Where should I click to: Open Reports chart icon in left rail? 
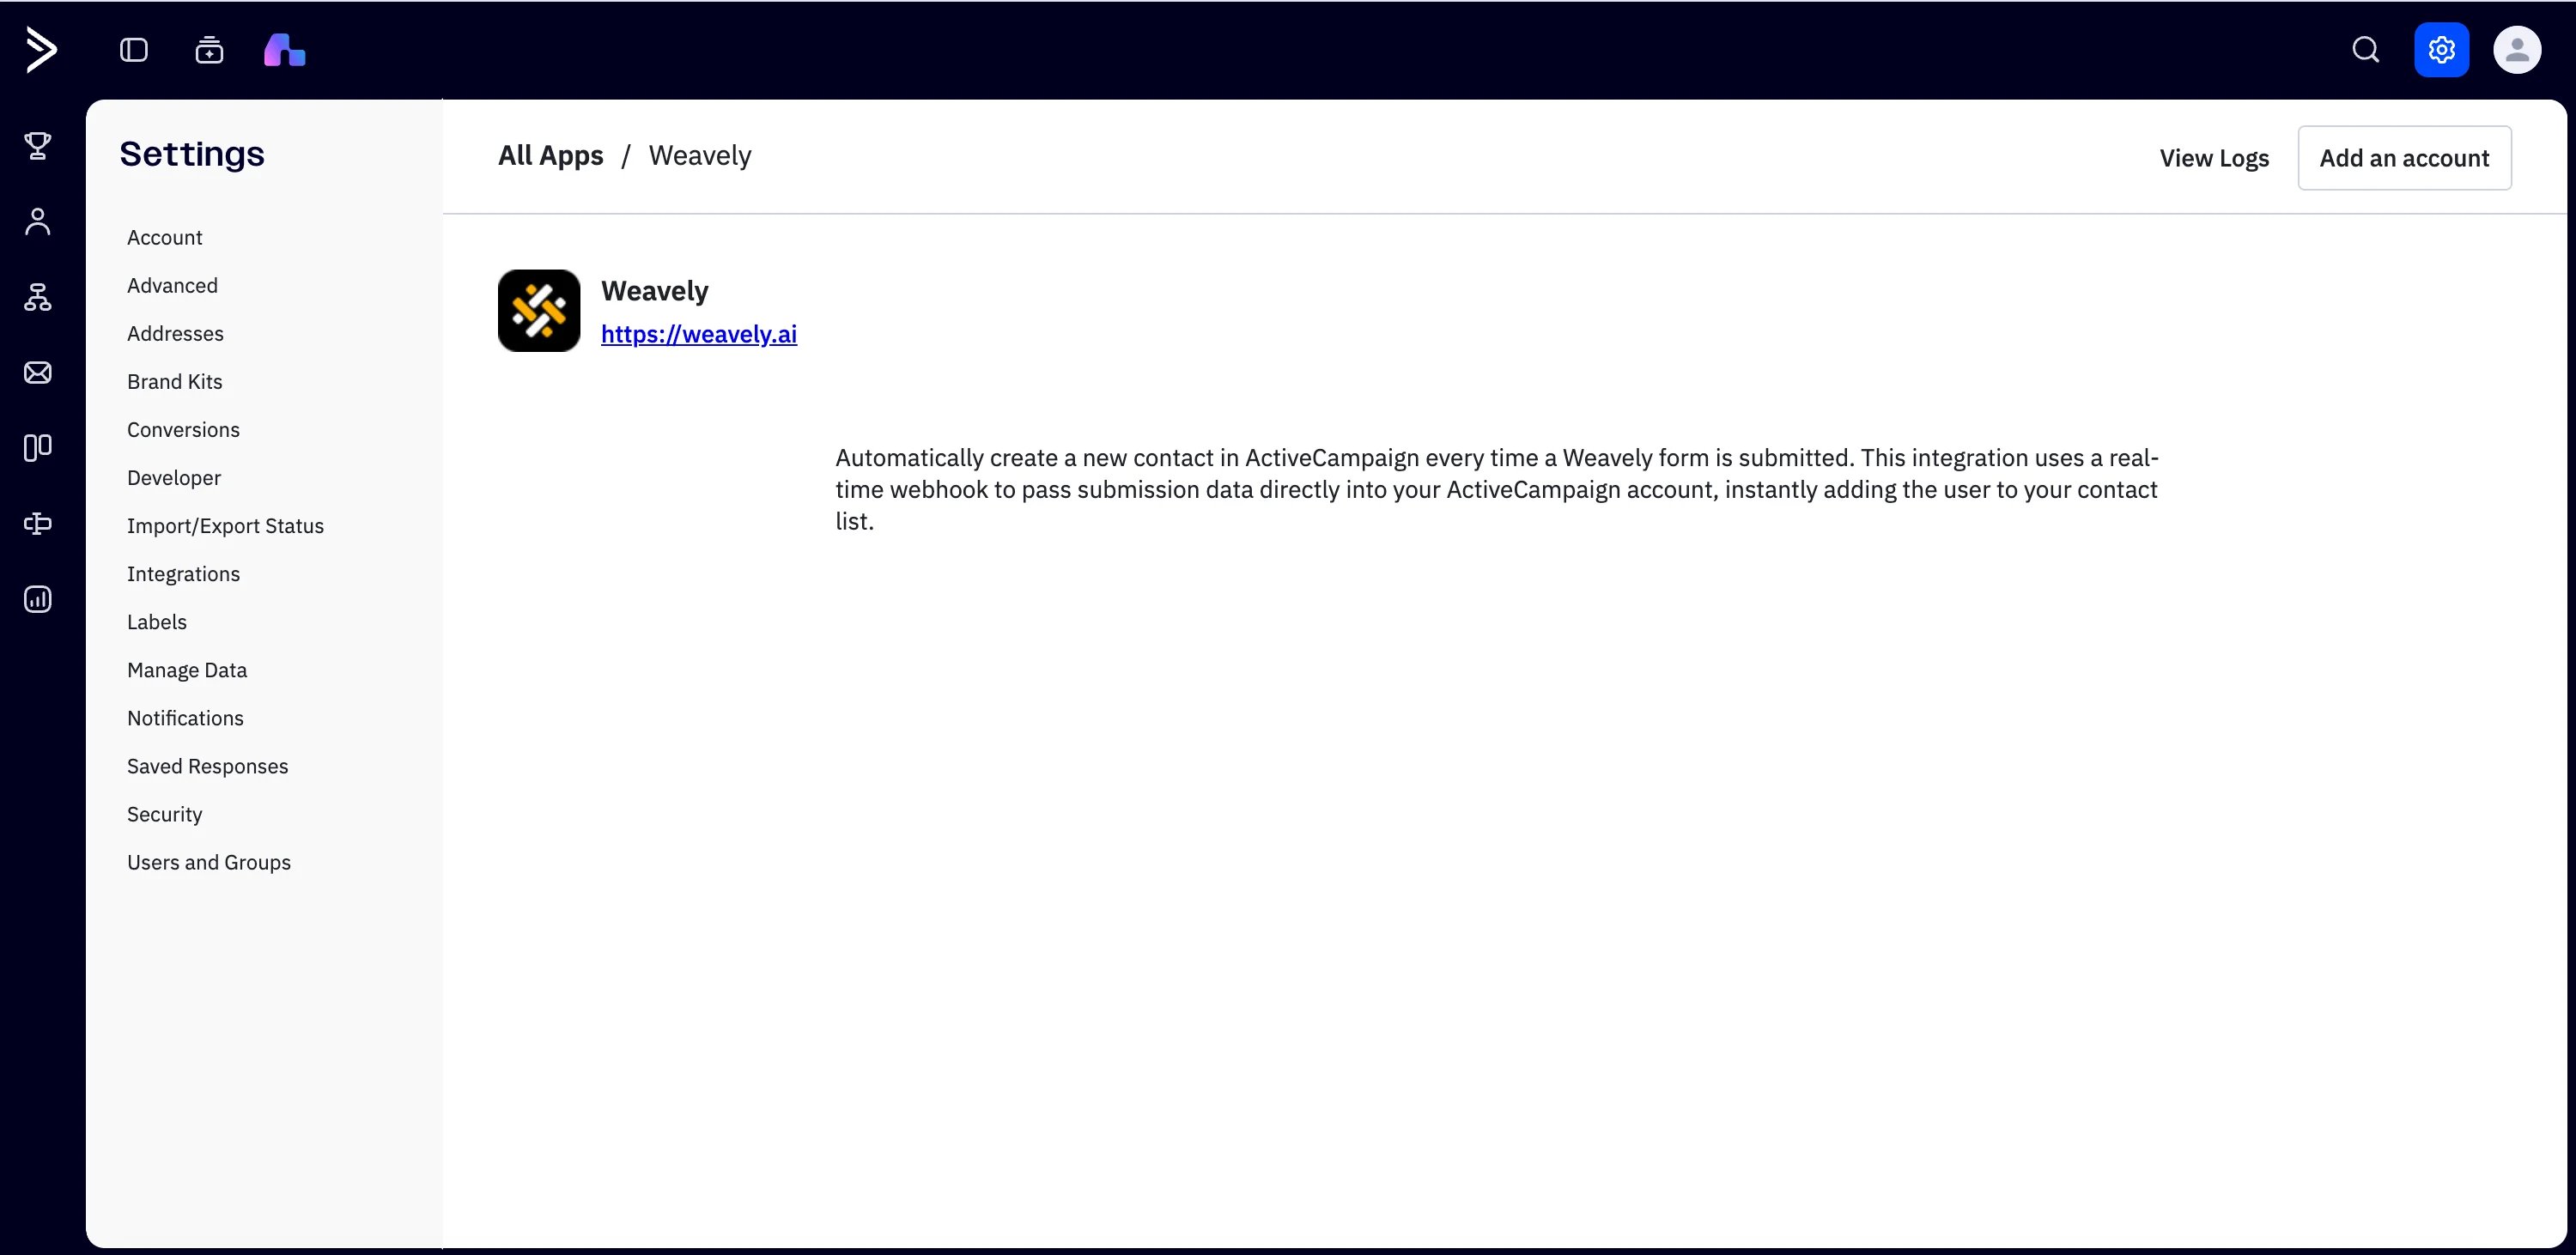[x=38, y=599]
